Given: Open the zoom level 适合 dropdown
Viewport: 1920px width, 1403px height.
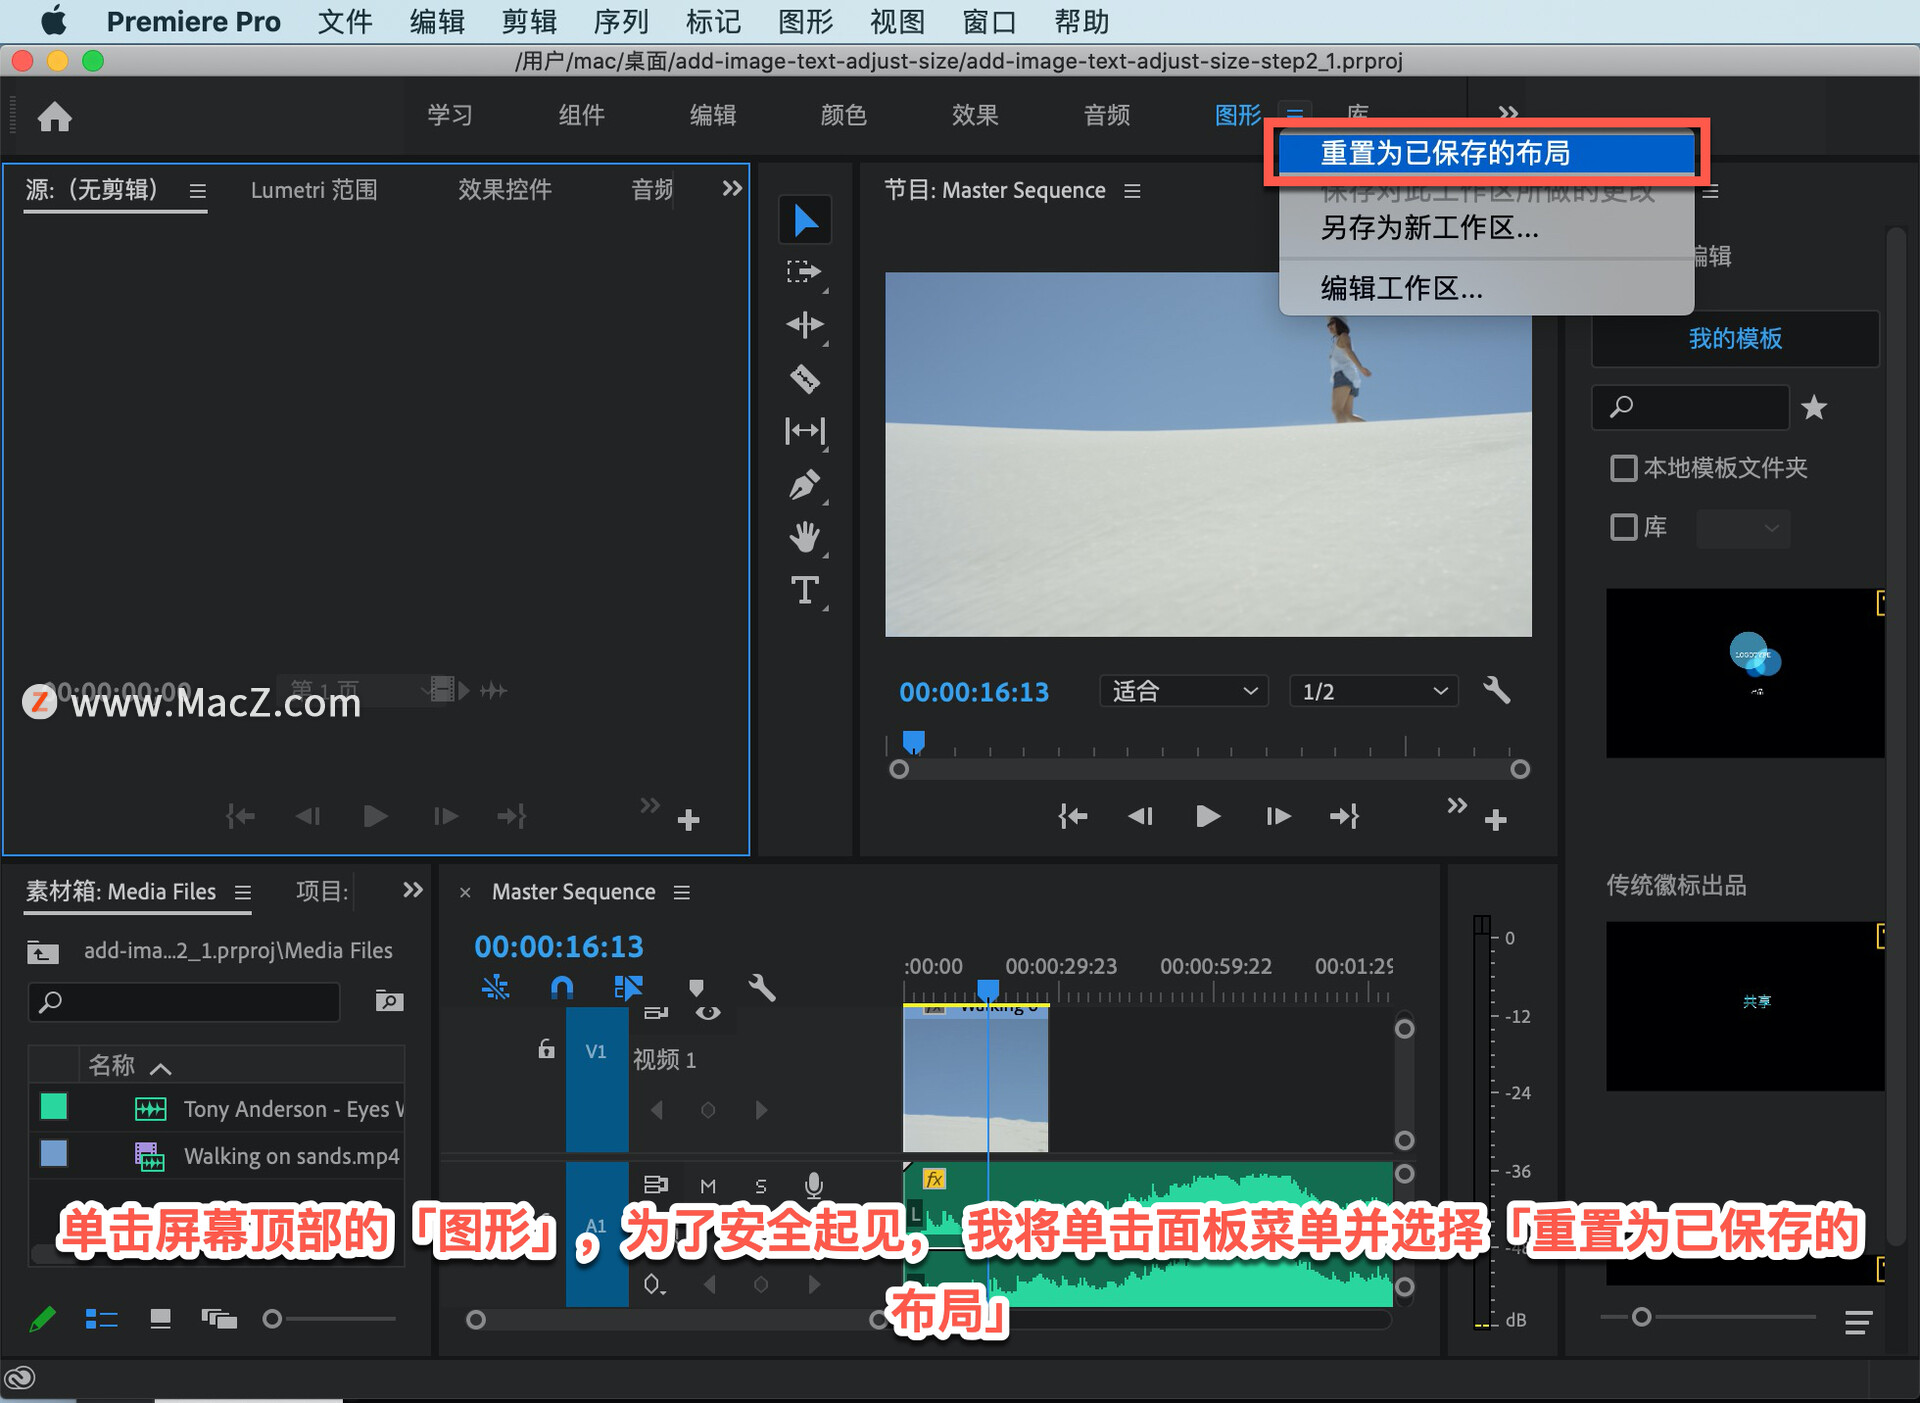Looking at the screenshot, I should [1184, 691].
